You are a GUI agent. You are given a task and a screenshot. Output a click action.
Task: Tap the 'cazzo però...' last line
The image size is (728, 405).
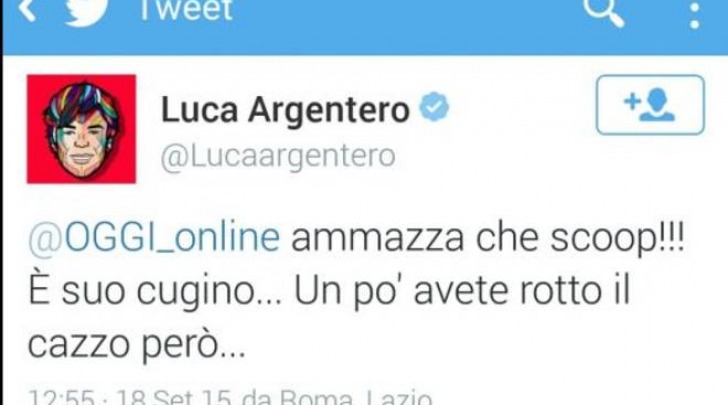(136, 346)
